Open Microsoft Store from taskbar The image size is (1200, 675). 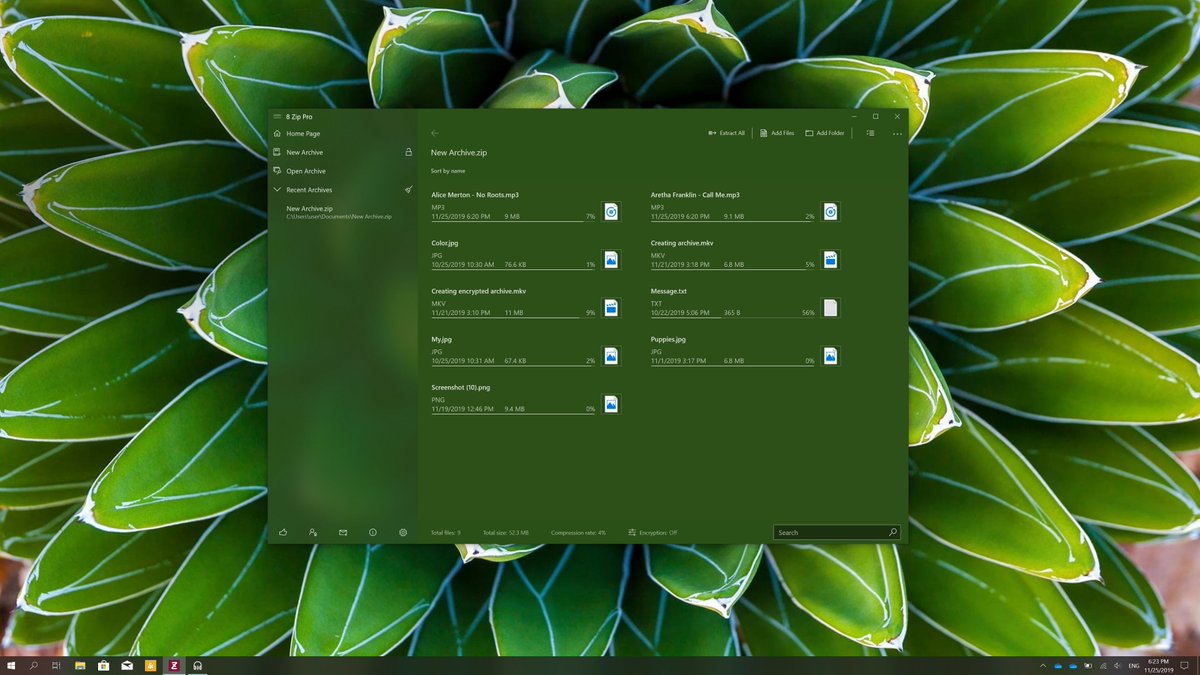coord(104,665)
